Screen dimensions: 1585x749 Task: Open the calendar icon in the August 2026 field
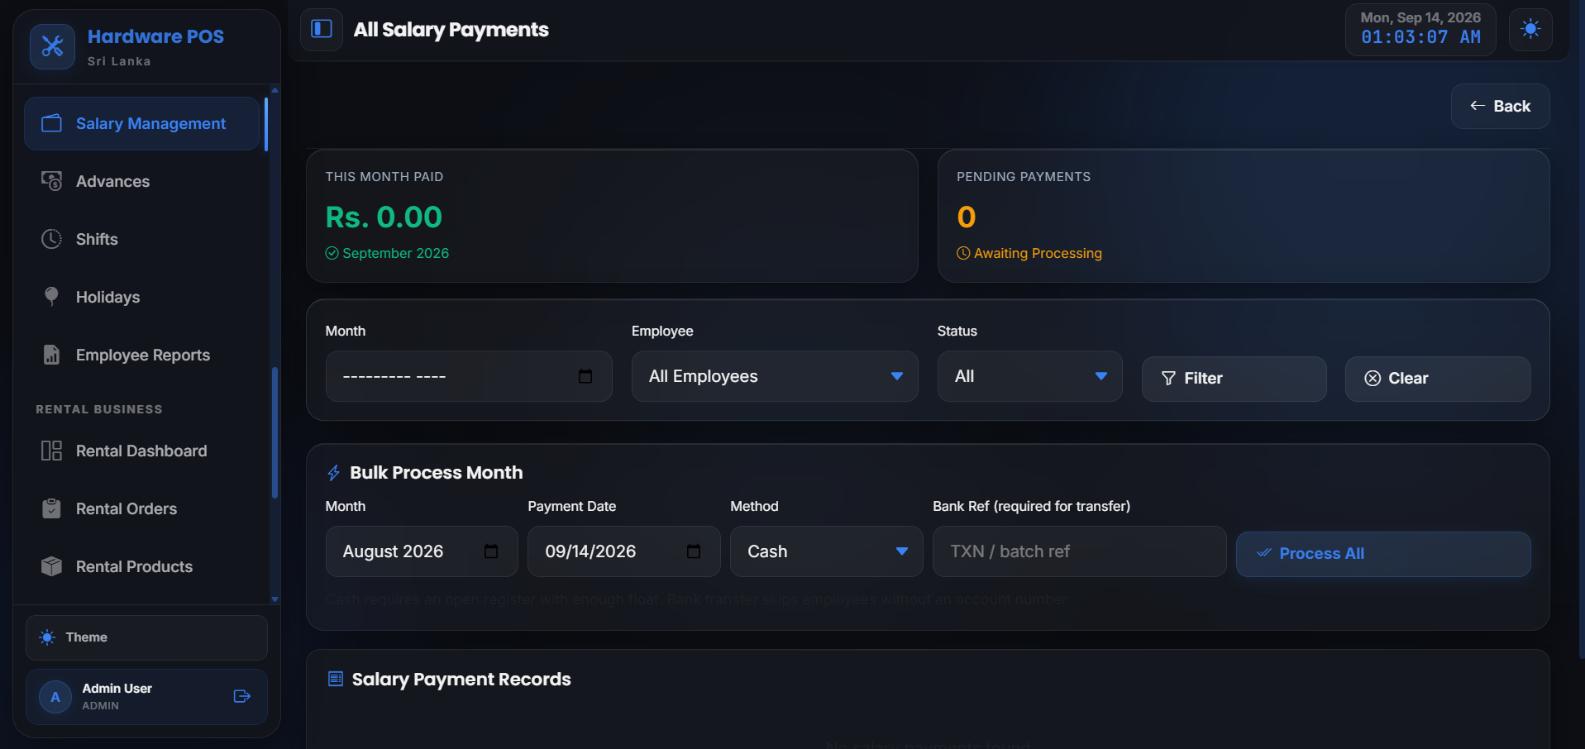pos(491,552)
